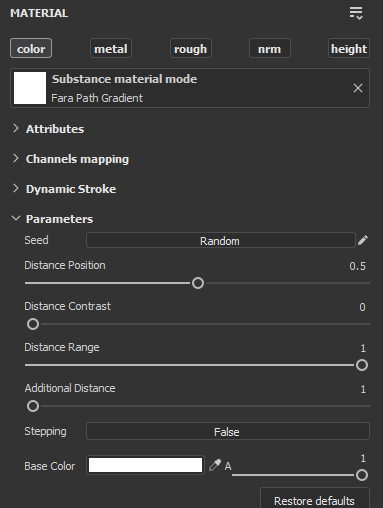
Task: Click the Additional Distance value 1
Action: pos(363,389)
